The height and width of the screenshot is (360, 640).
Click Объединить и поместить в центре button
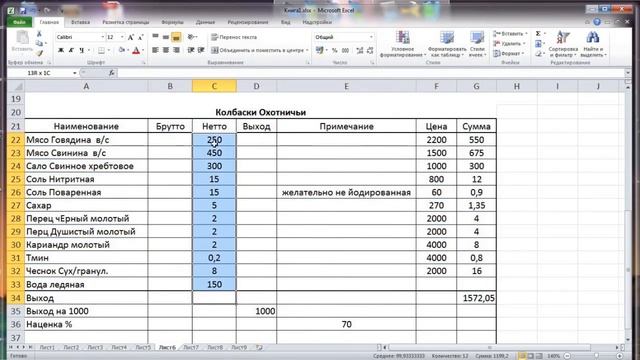[x=257, y=50]
